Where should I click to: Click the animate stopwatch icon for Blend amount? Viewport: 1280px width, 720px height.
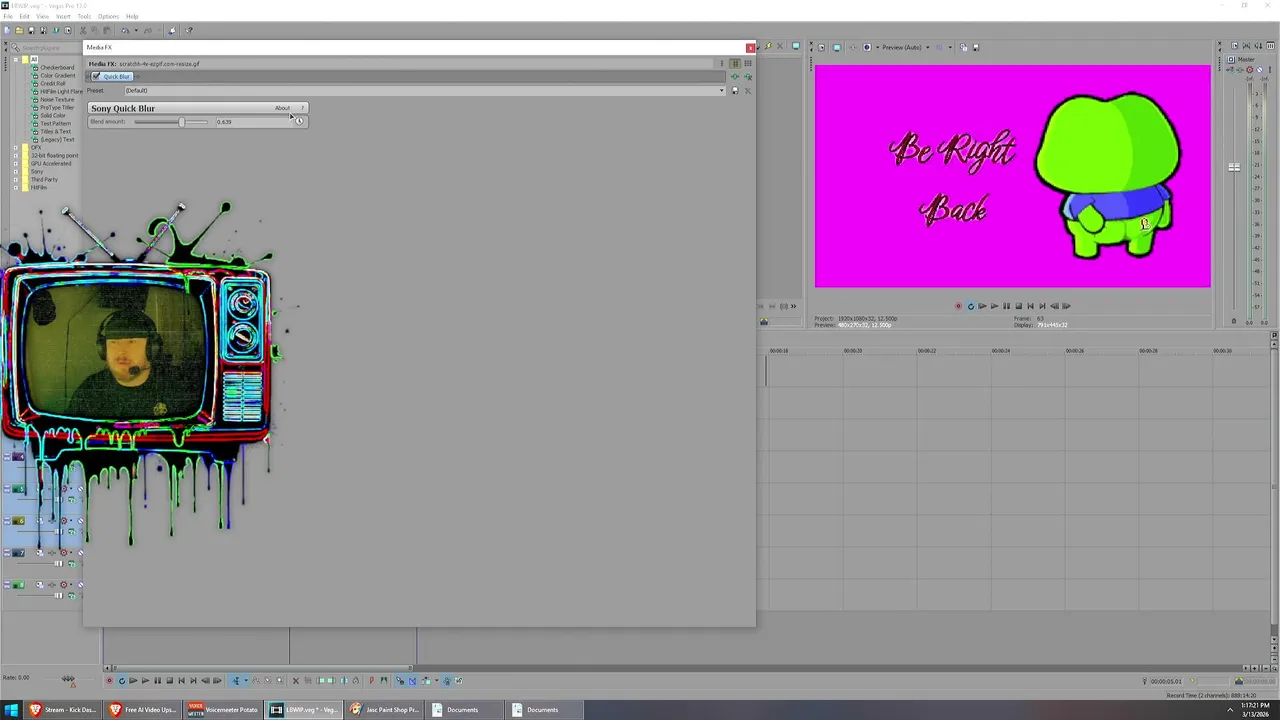(x=298, y=121)
